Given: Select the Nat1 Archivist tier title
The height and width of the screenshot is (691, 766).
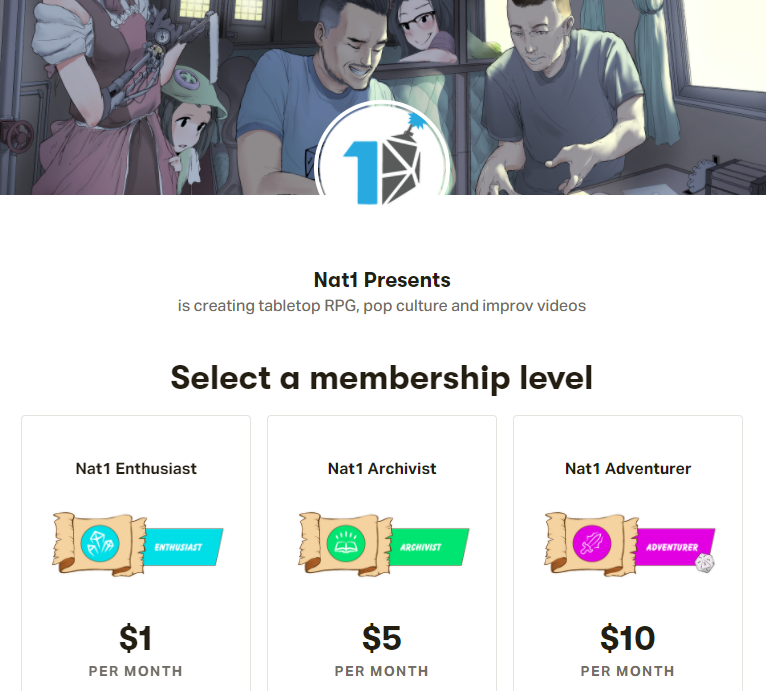Looking at the screenshot, I should pyautogui.click(x=382, y=468).
